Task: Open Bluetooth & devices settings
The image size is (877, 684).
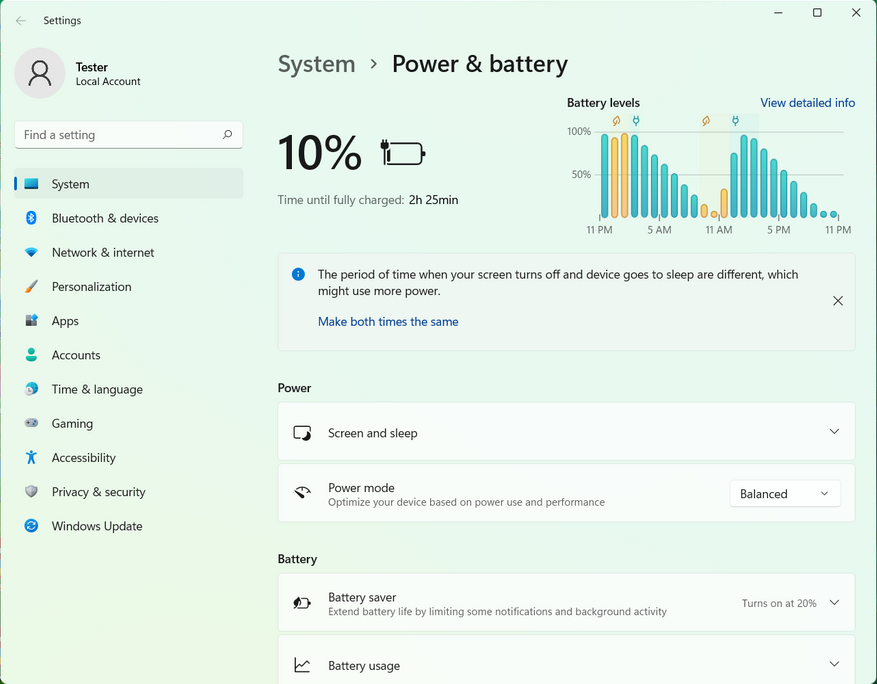Action: coord(105,218)
